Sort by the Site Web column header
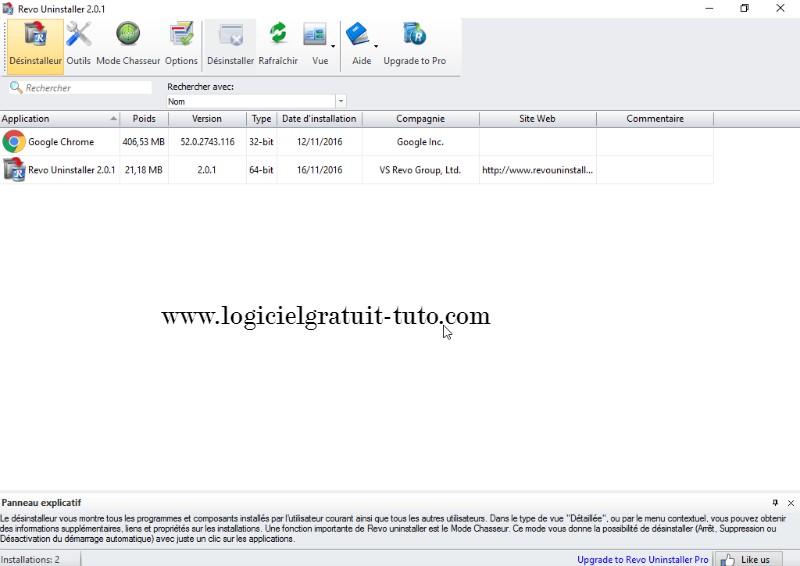The width and height of the screenshot is (800, 566). [537, 119]
